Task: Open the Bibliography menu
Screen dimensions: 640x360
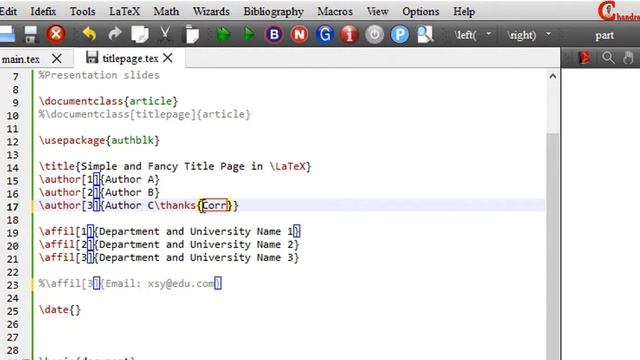Action: point(273,11)
